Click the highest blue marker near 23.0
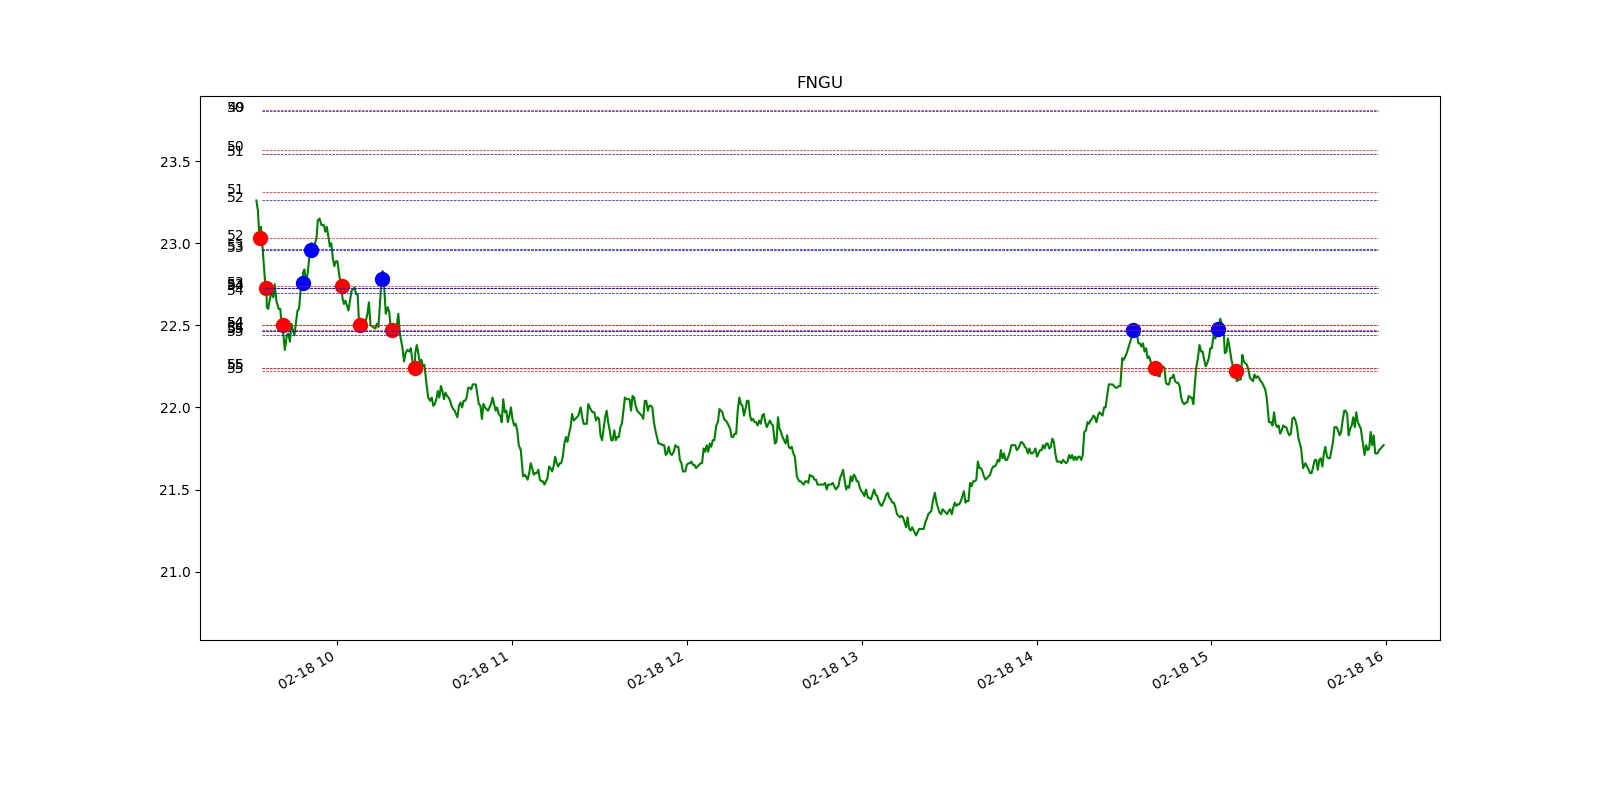The width and height of the screenshot is (1600, 800). click(311, 250)
